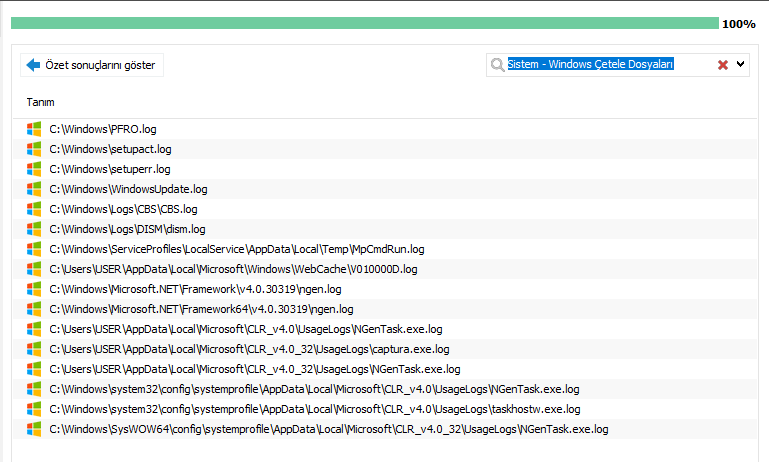Image resolution: width=769 pixels, height=462 pixels.
Task: Click the Windows icon next to CBS.log
Action: (34, 209)
